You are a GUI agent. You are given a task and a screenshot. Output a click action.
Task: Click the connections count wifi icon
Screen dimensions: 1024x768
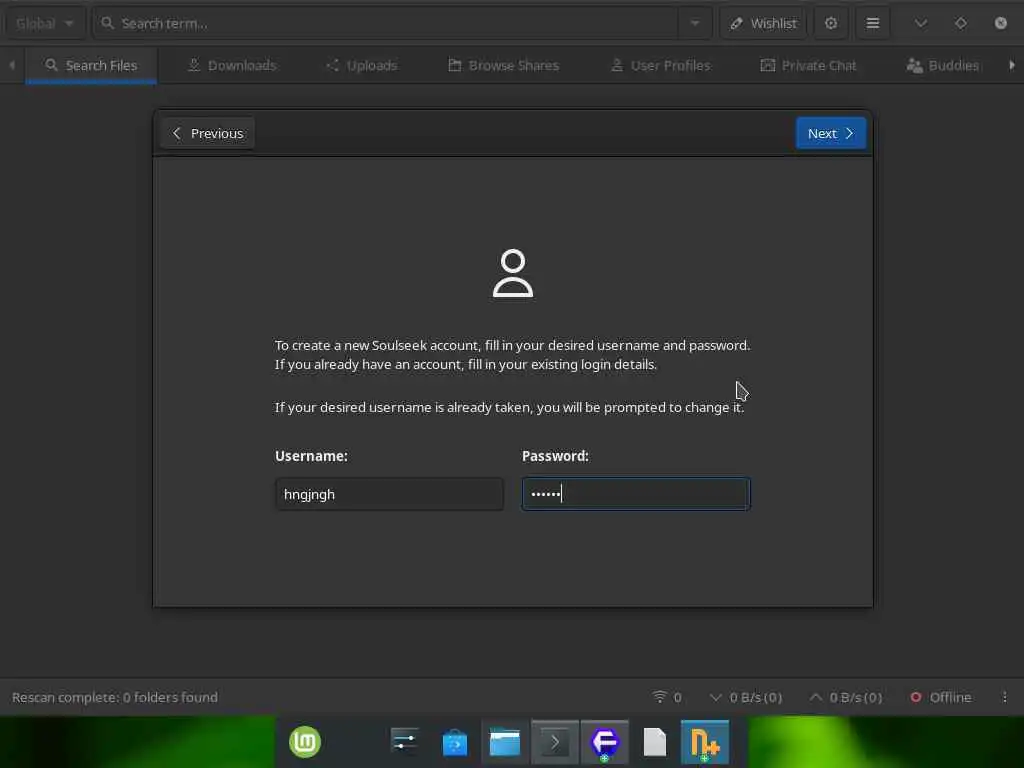[660, 697]
